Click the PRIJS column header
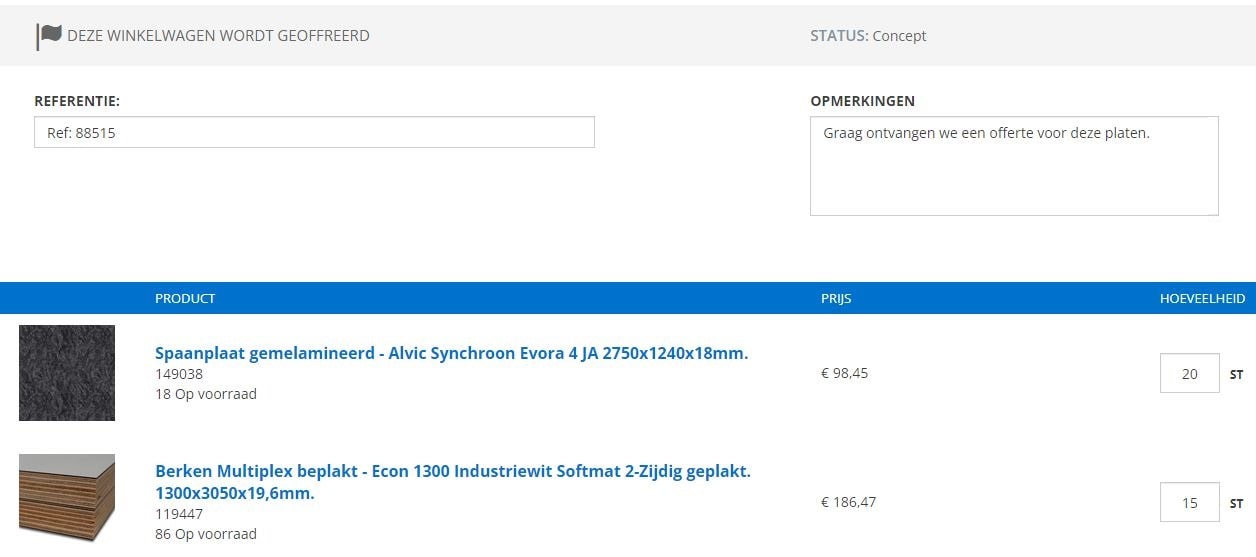This screenshot has width=1256, height=557. (836, 298)
